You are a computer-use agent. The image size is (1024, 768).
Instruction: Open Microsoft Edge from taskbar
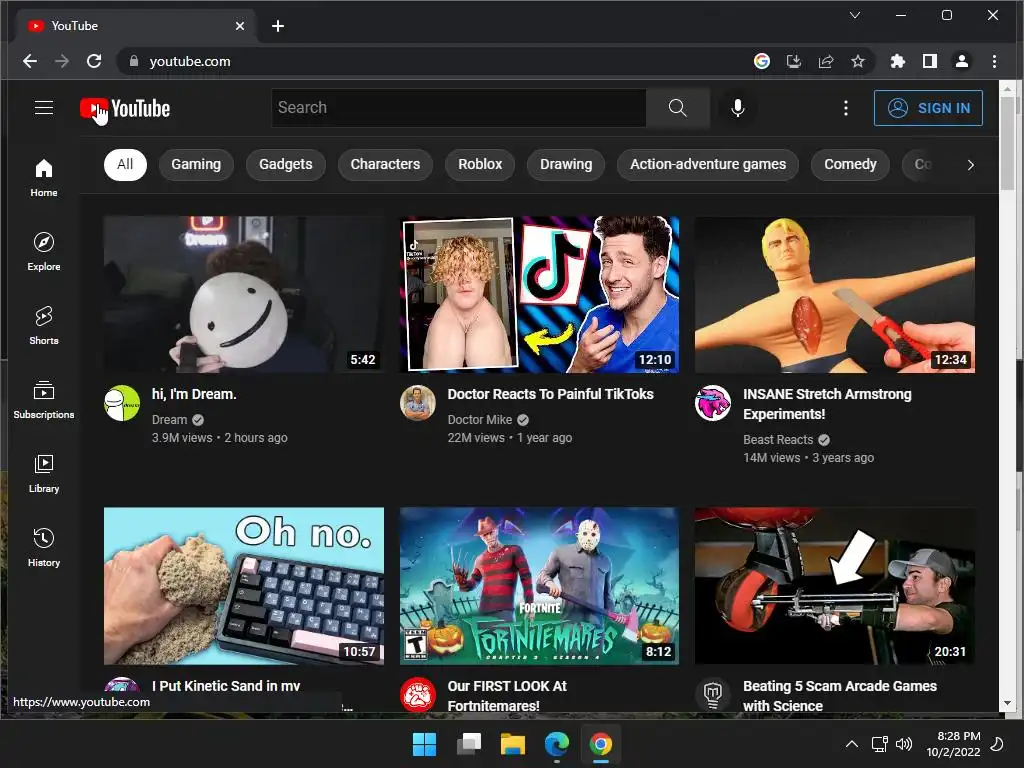pyautogui.click(x=556, y=744)
